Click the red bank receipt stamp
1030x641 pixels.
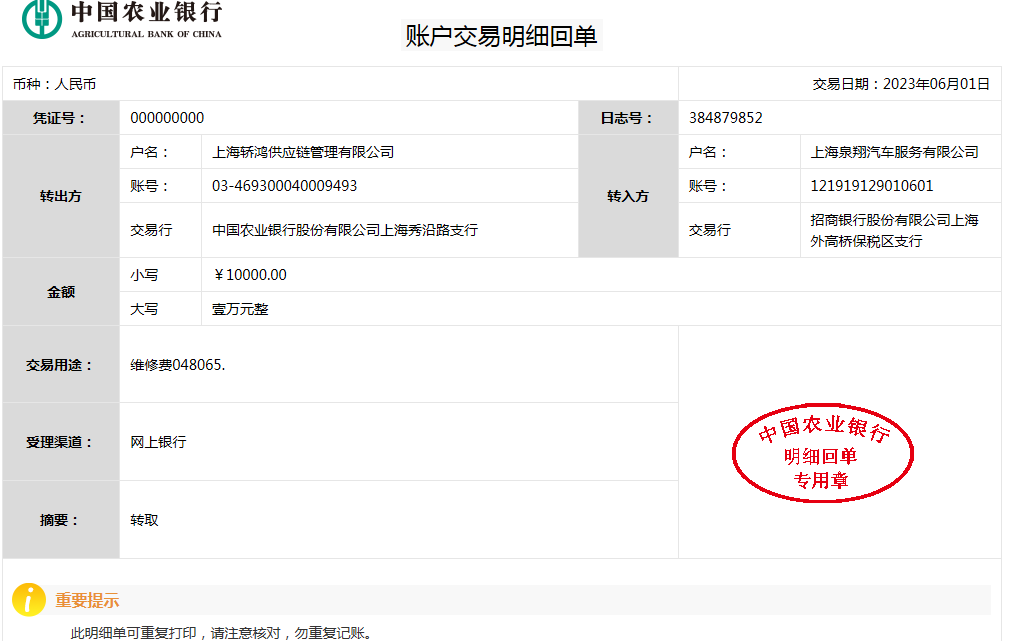point(823,455)
